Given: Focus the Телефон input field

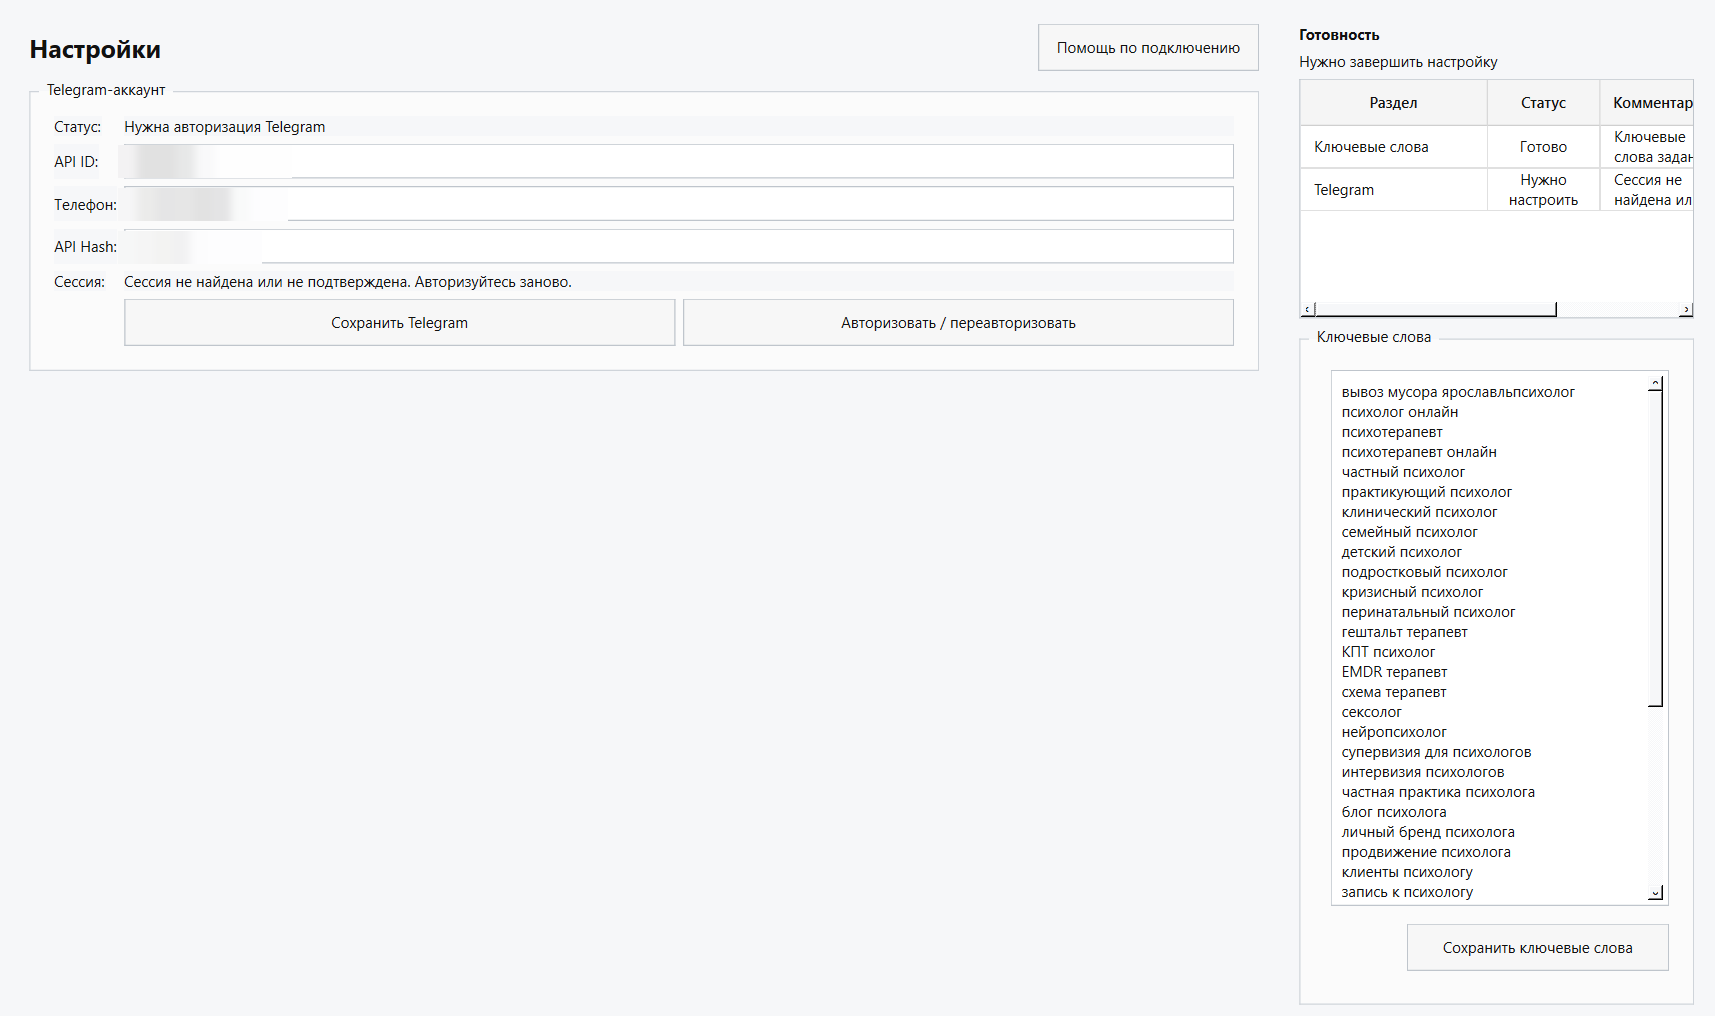Looking at the screenshot, I should click(x=678, y=204).
